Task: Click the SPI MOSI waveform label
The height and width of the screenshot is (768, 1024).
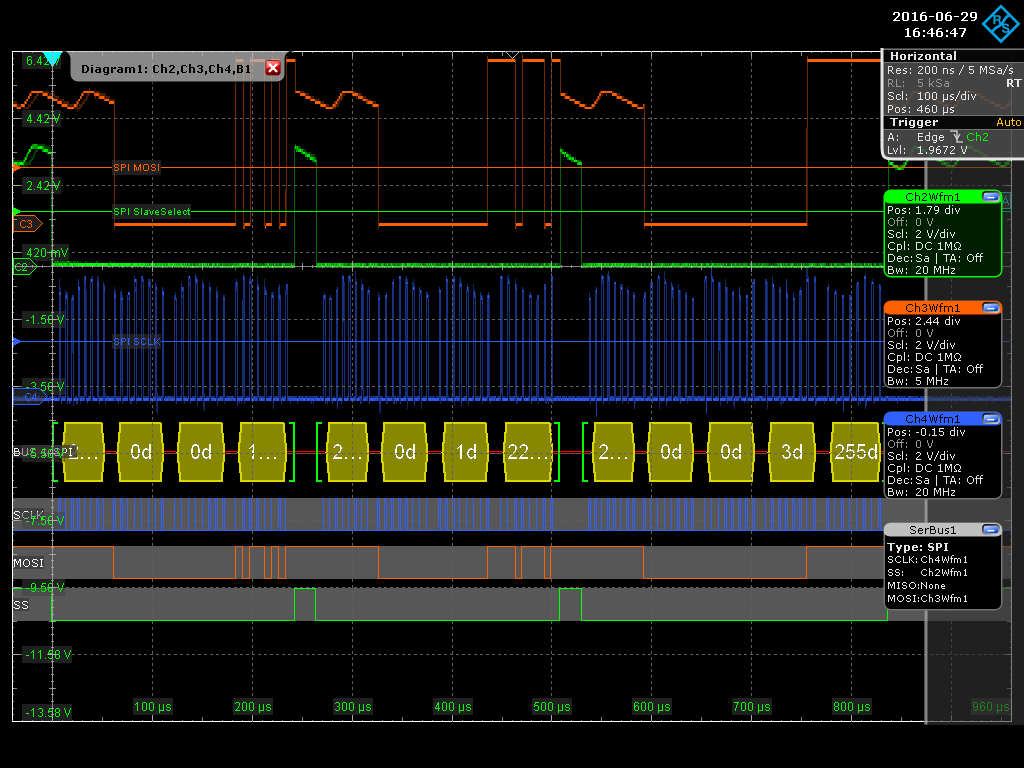Action: (136, 168)
